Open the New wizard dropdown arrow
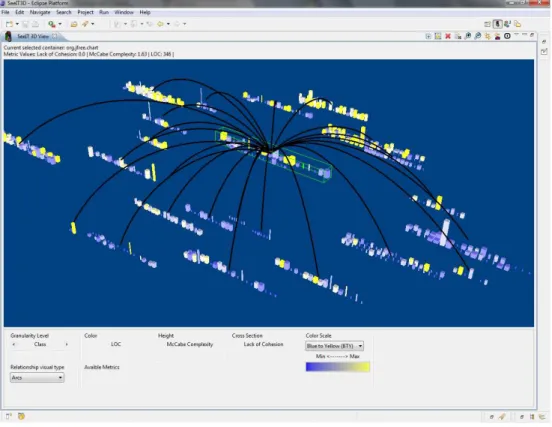Image resolution: width=552 pixels, height=427 pixels. [17, 24]
